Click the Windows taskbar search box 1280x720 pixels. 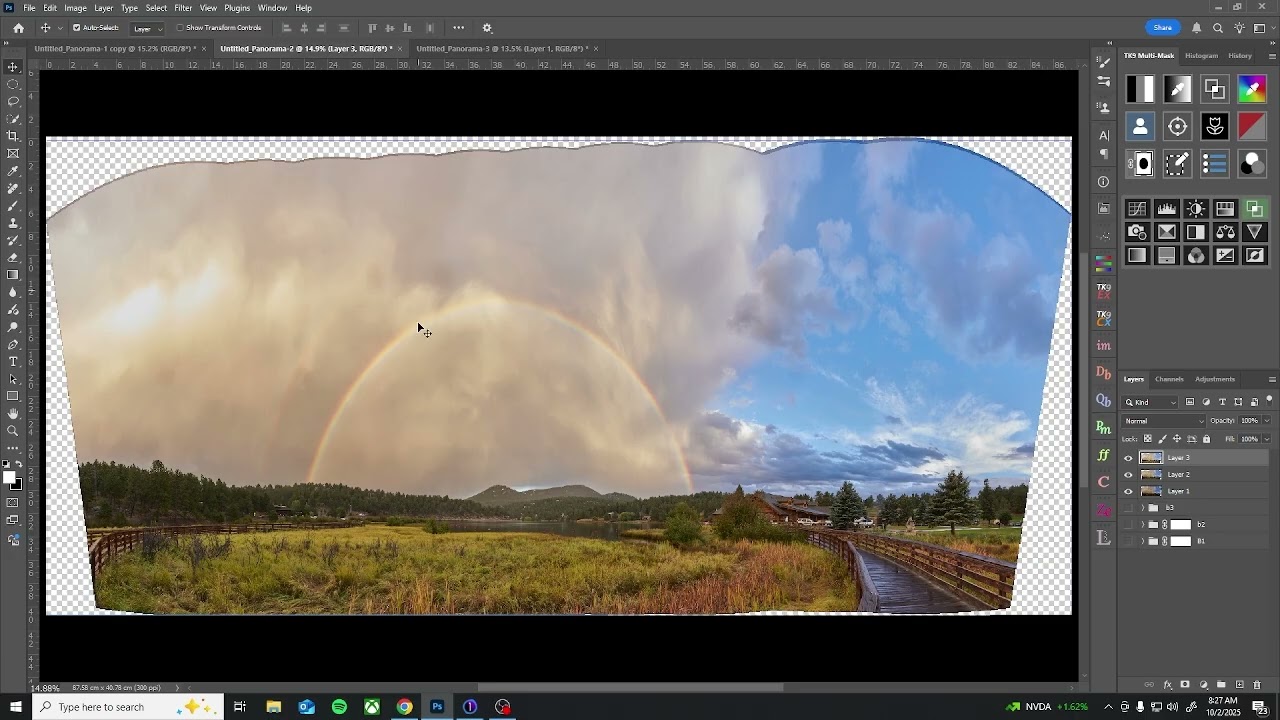130,707
